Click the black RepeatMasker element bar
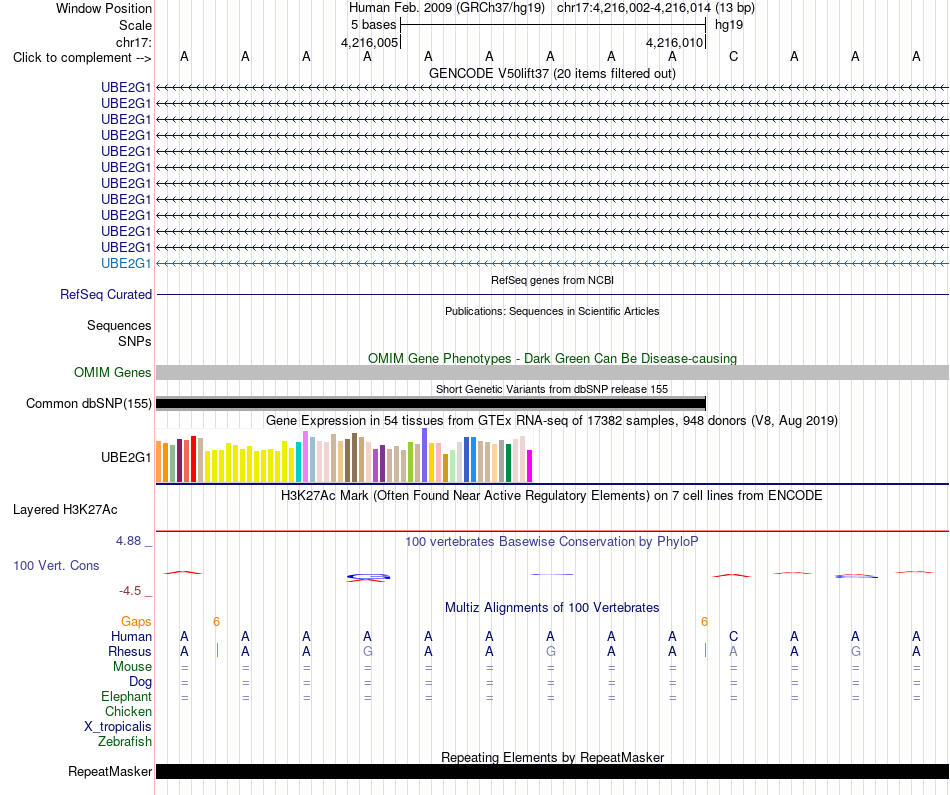 [552, 771]
